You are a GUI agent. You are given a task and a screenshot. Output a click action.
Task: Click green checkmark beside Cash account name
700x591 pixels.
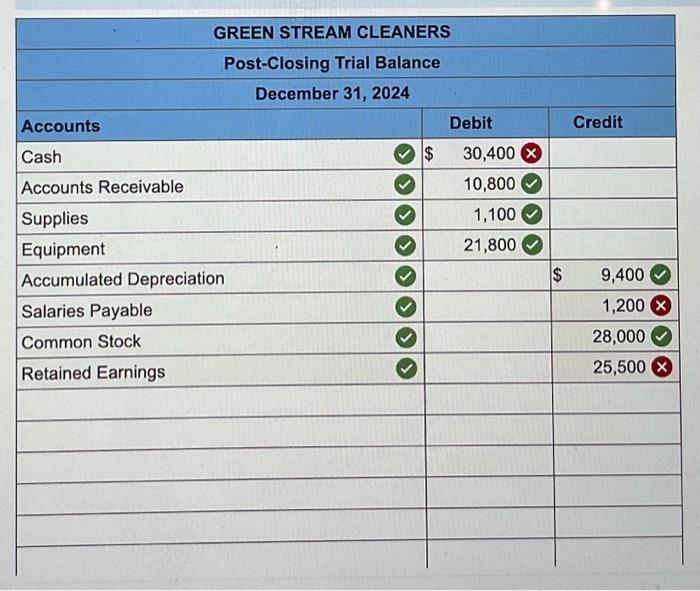click(x=404, y=154)
